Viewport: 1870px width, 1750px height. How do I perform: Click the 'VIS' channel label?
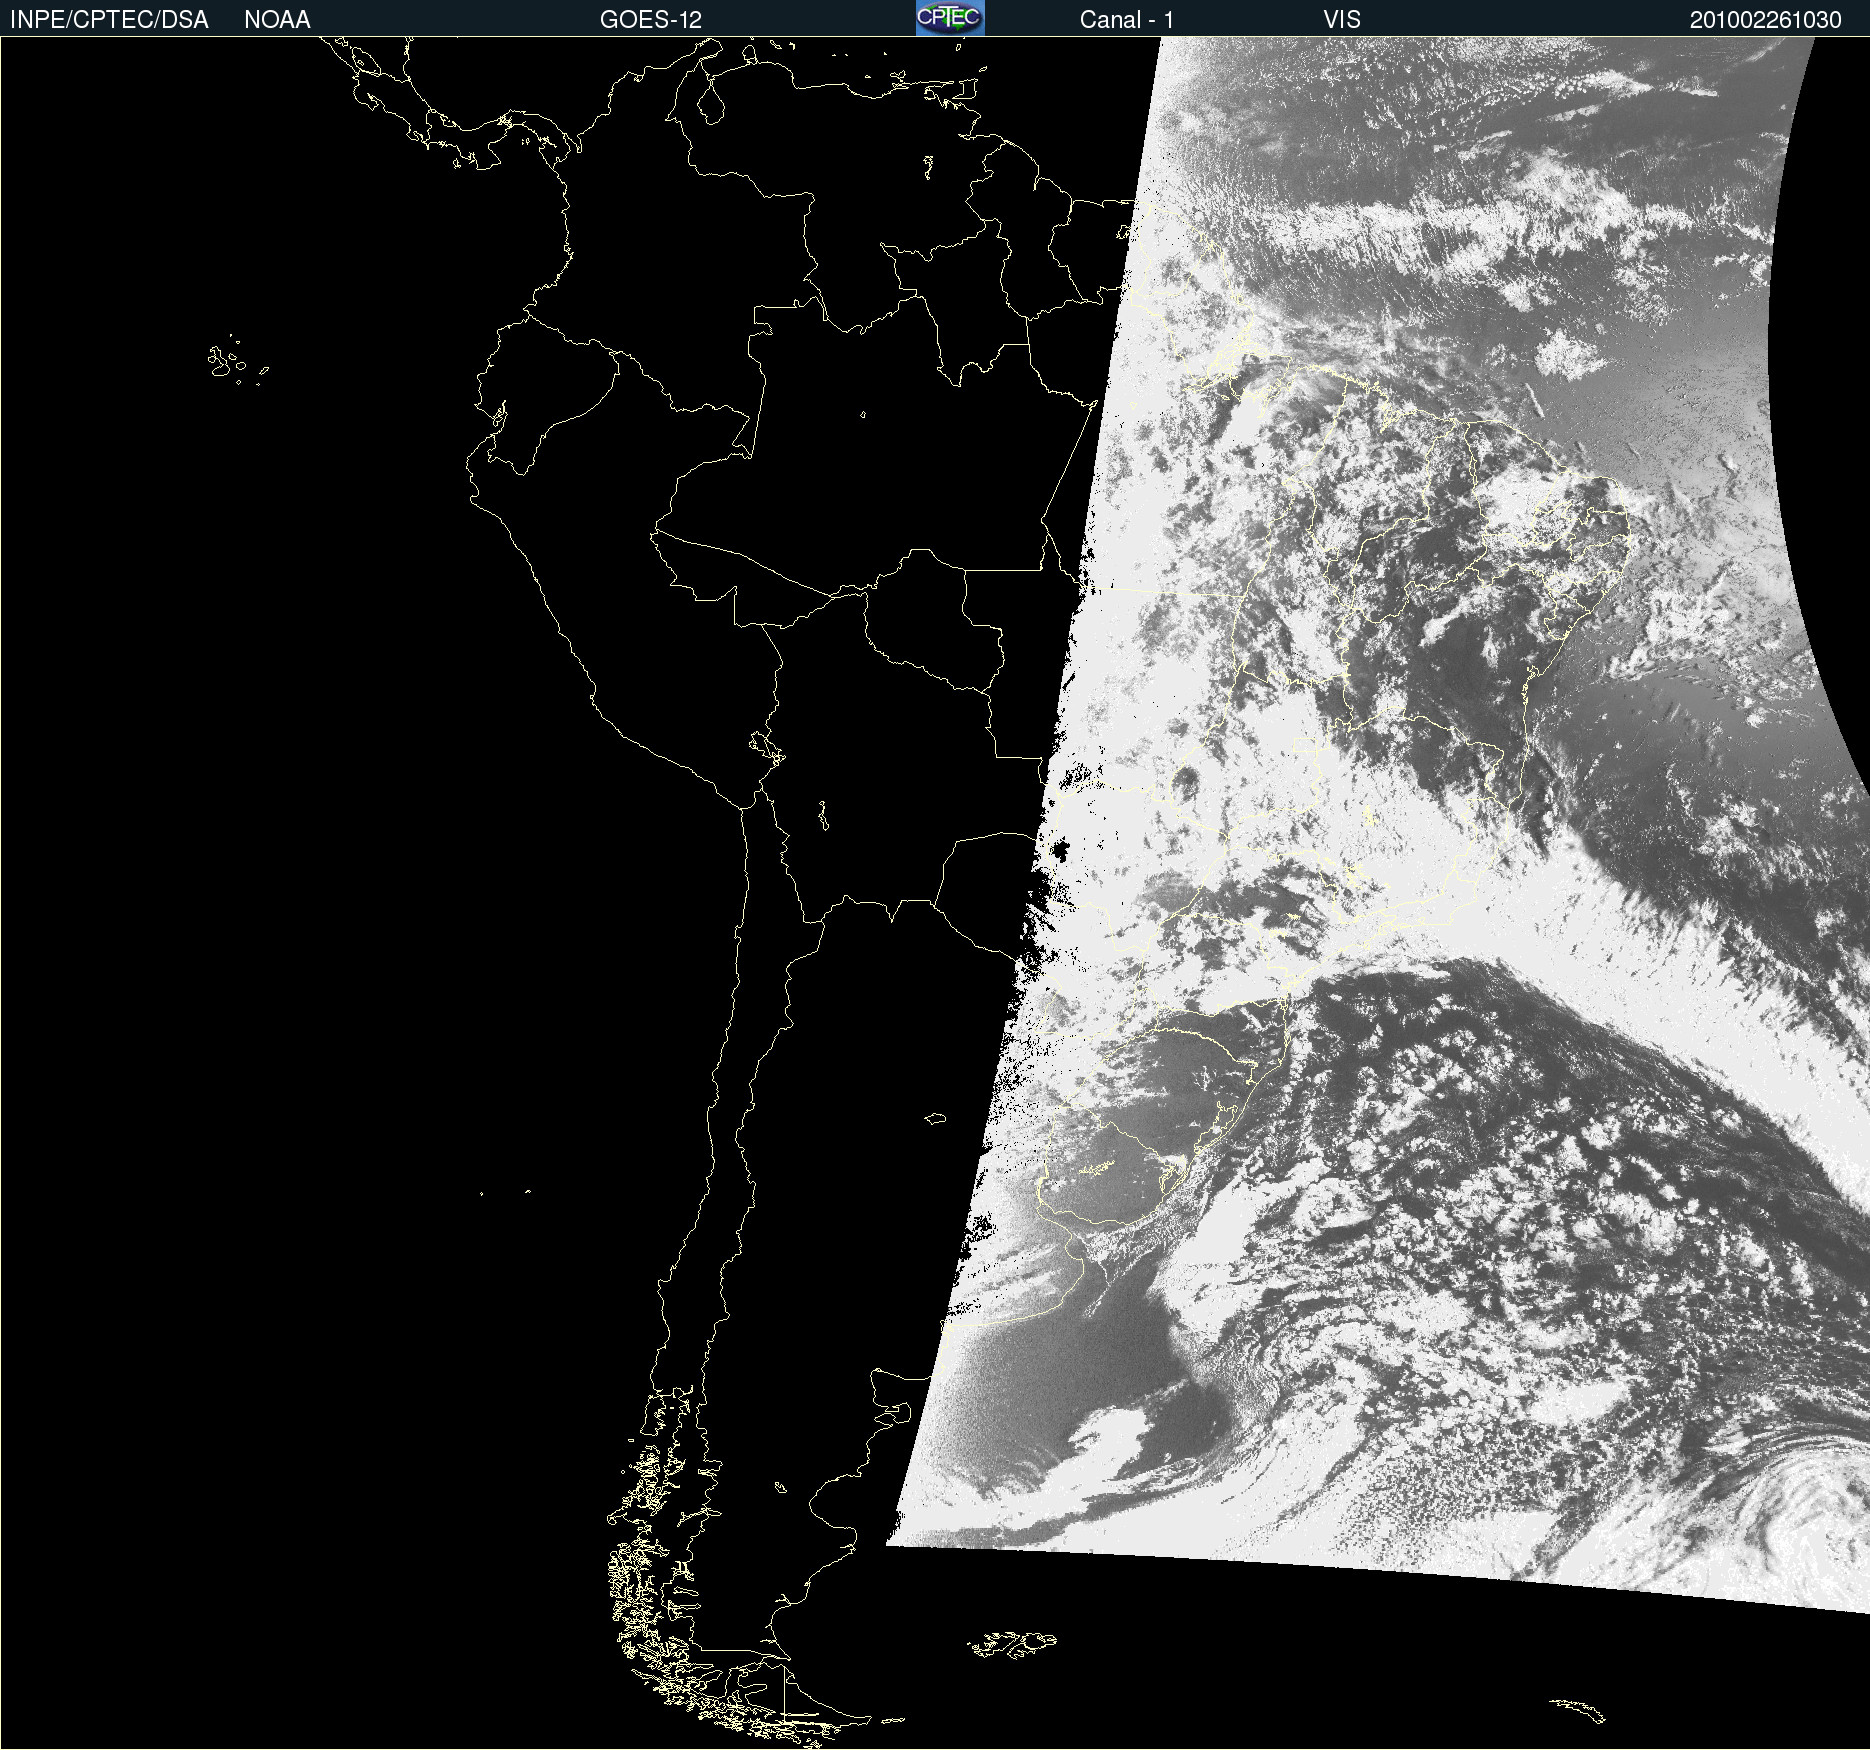1342,20
